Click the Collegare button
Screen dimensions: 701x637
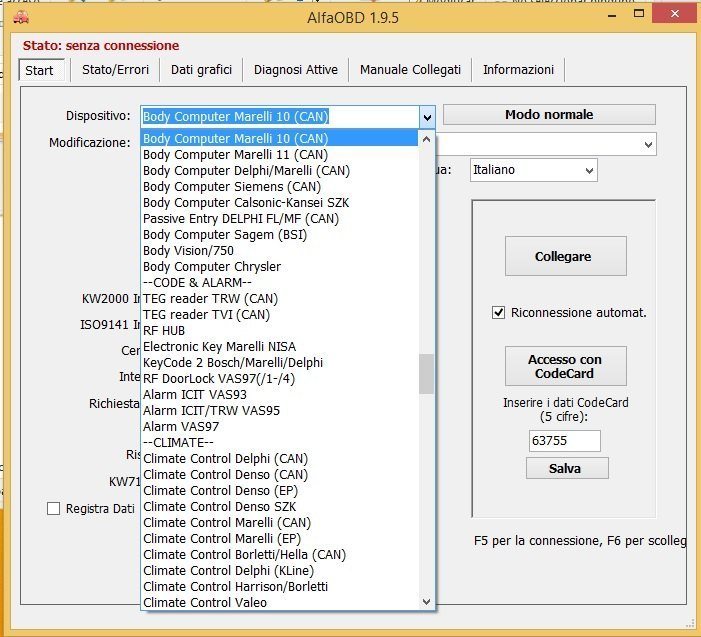(566, 256)
